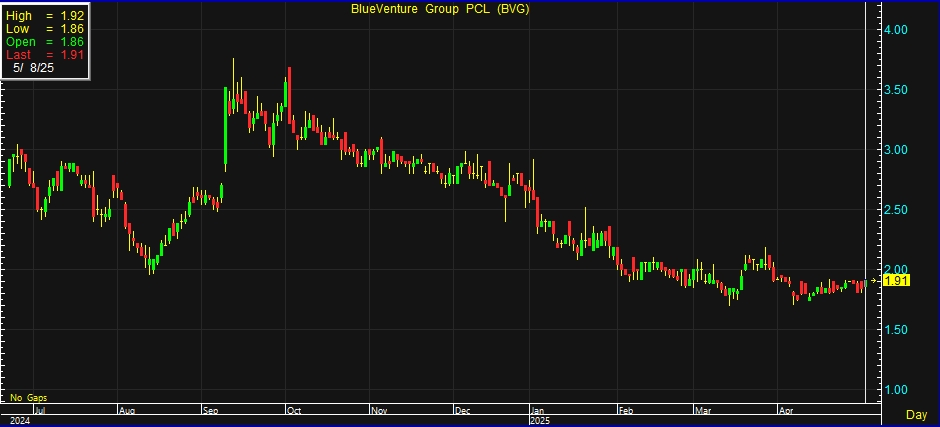Click the High = 1.92 value
This screenshot has height=427, width=940.
44,16
